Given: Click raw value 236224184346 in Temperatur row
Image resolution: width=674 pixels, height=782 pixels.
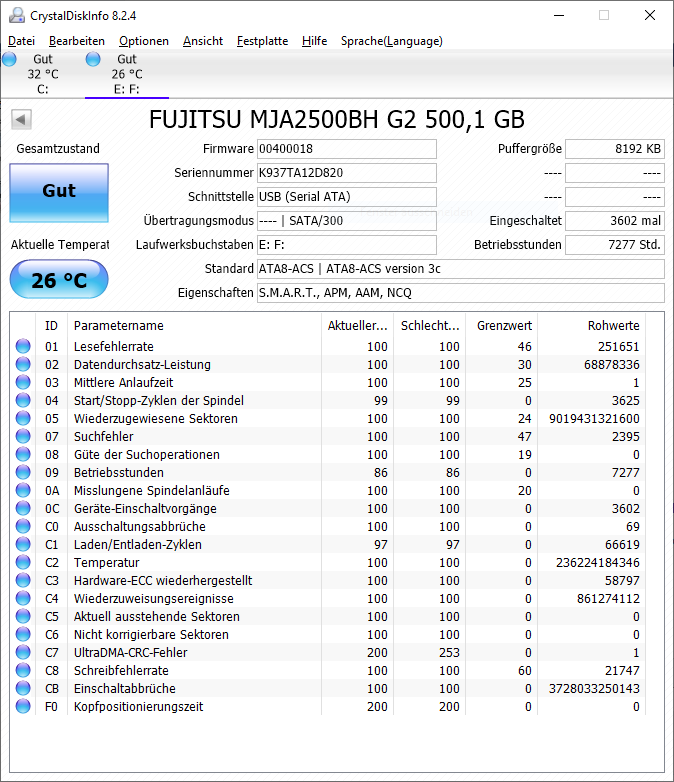Looking at the screenshot, I should click(x=598, y=563).
